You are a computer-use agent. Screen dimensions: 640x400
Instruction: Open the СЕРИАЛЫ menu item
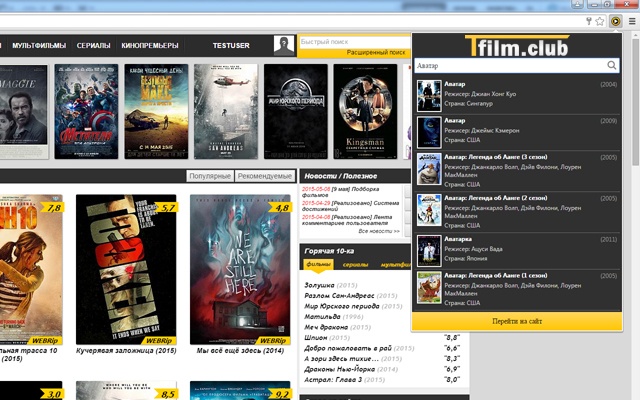pos(93,45)
